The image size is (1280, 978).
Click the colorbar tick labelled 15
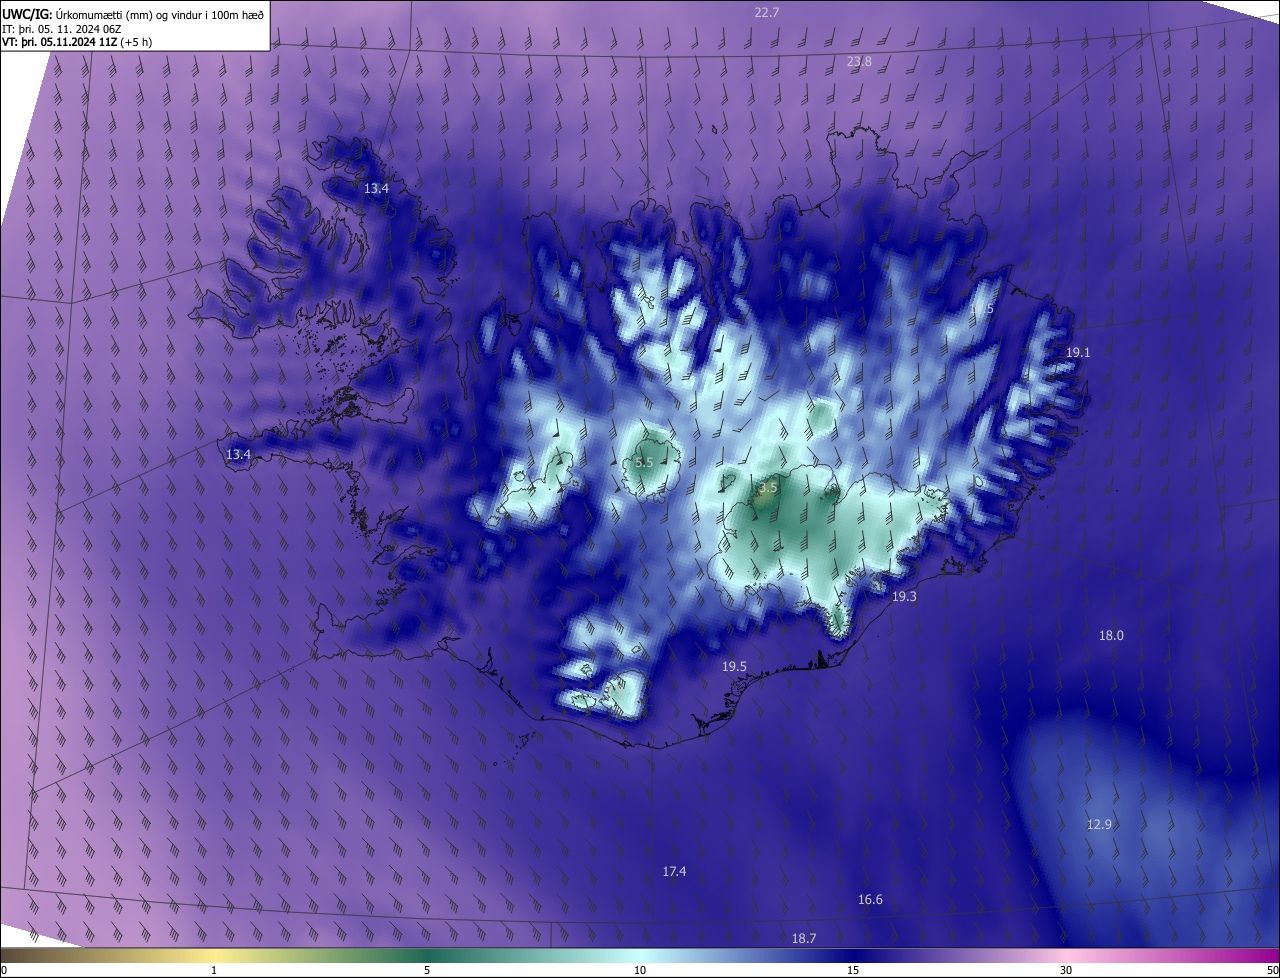(x=853, y=970)
